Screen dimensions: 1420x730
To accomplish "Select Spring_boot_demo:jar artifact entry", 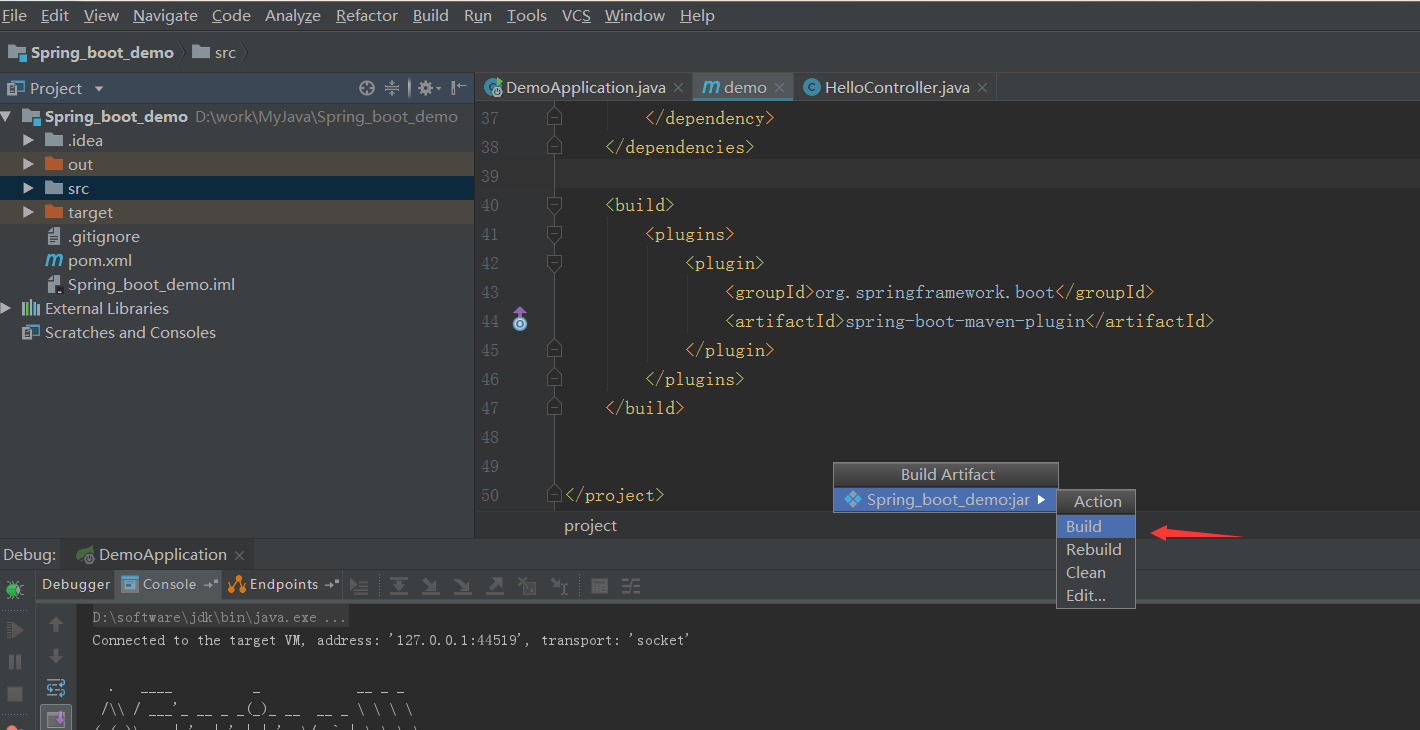I will tap(945, 499).
